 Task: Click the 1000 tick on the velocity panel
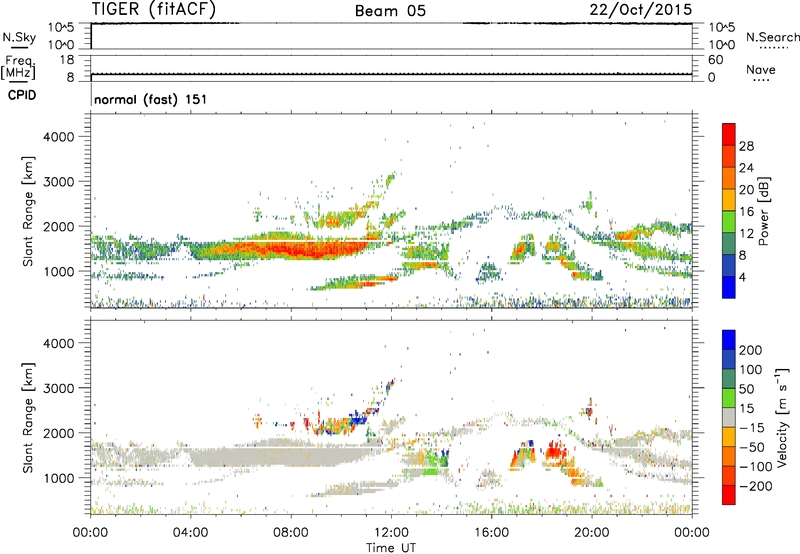59,477
